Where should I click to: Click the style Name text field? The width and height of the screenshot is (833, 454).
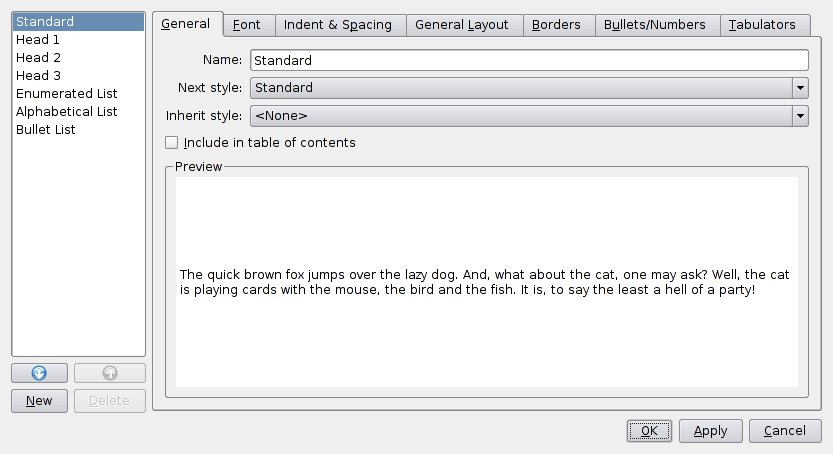pyautogui.click(x=528, y=61)
